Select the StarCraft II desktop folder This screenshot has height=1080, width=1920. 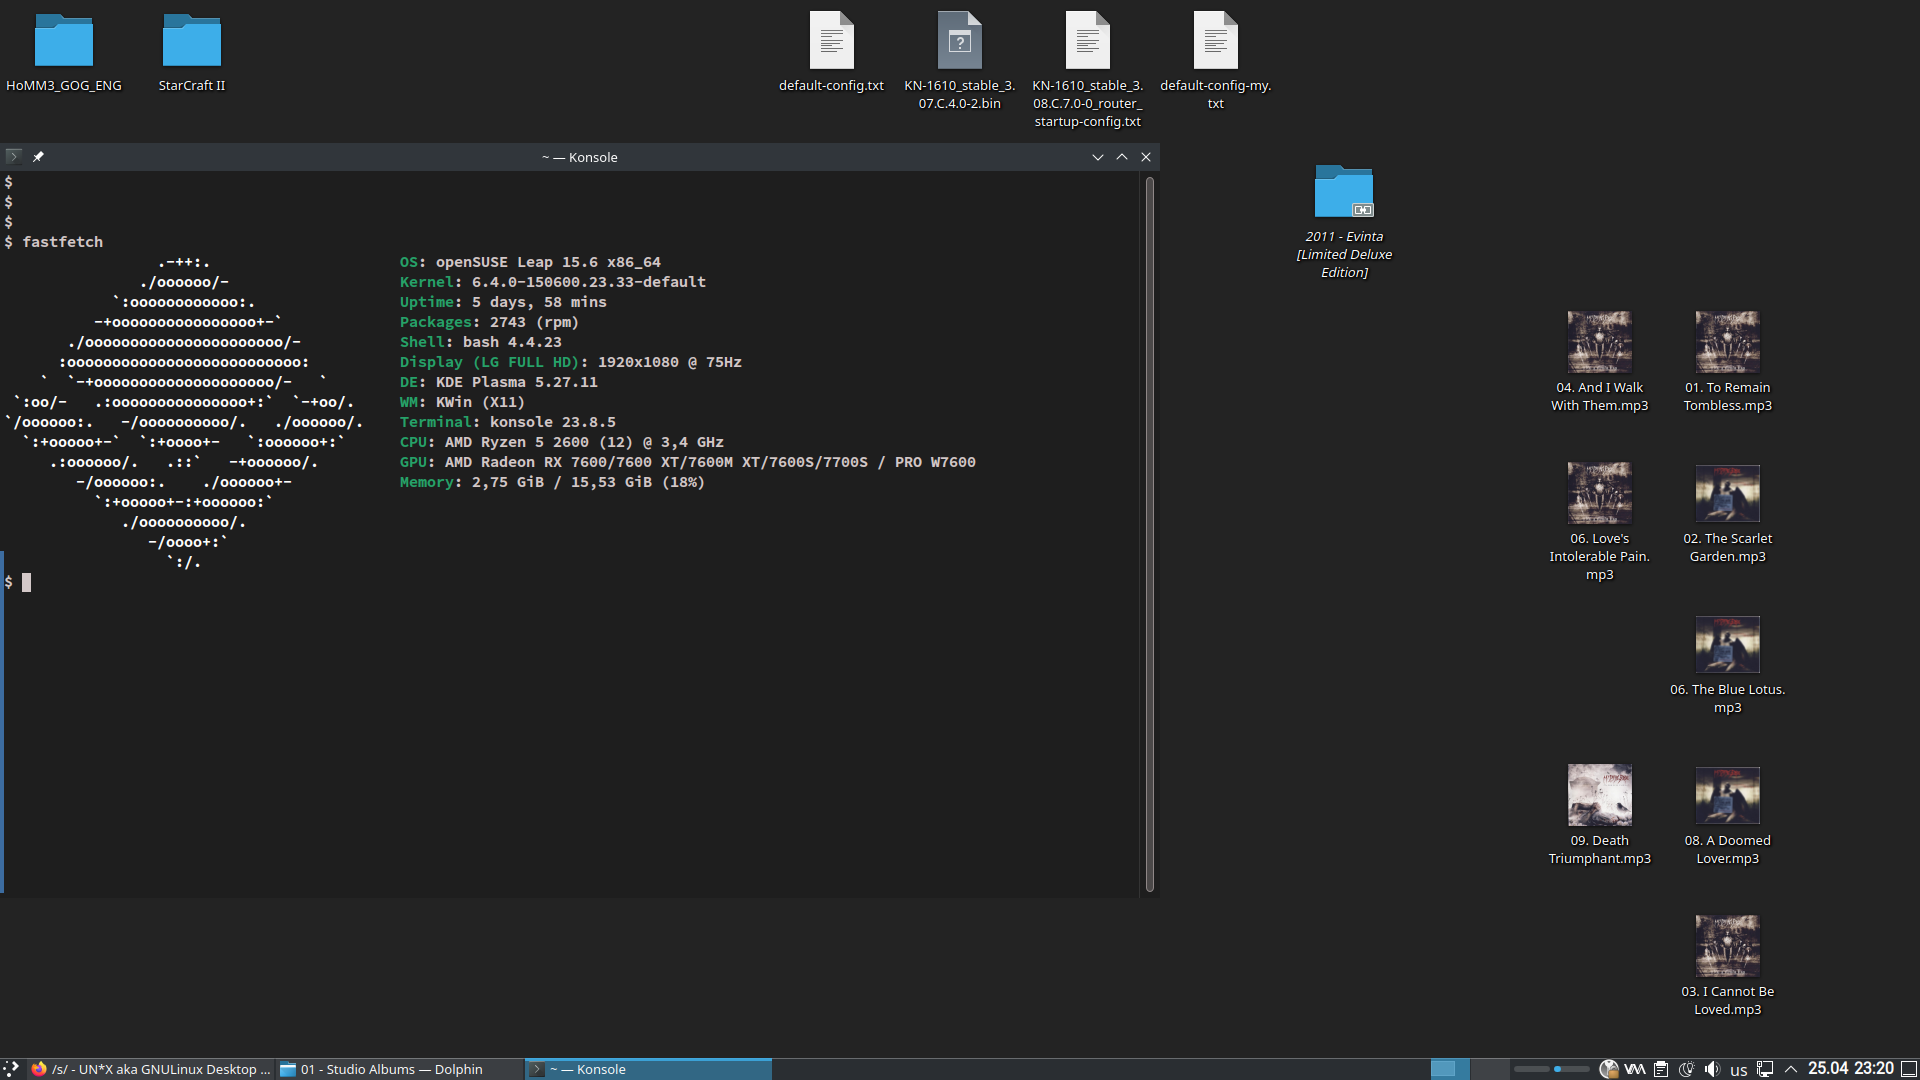(x=192, y=42)
